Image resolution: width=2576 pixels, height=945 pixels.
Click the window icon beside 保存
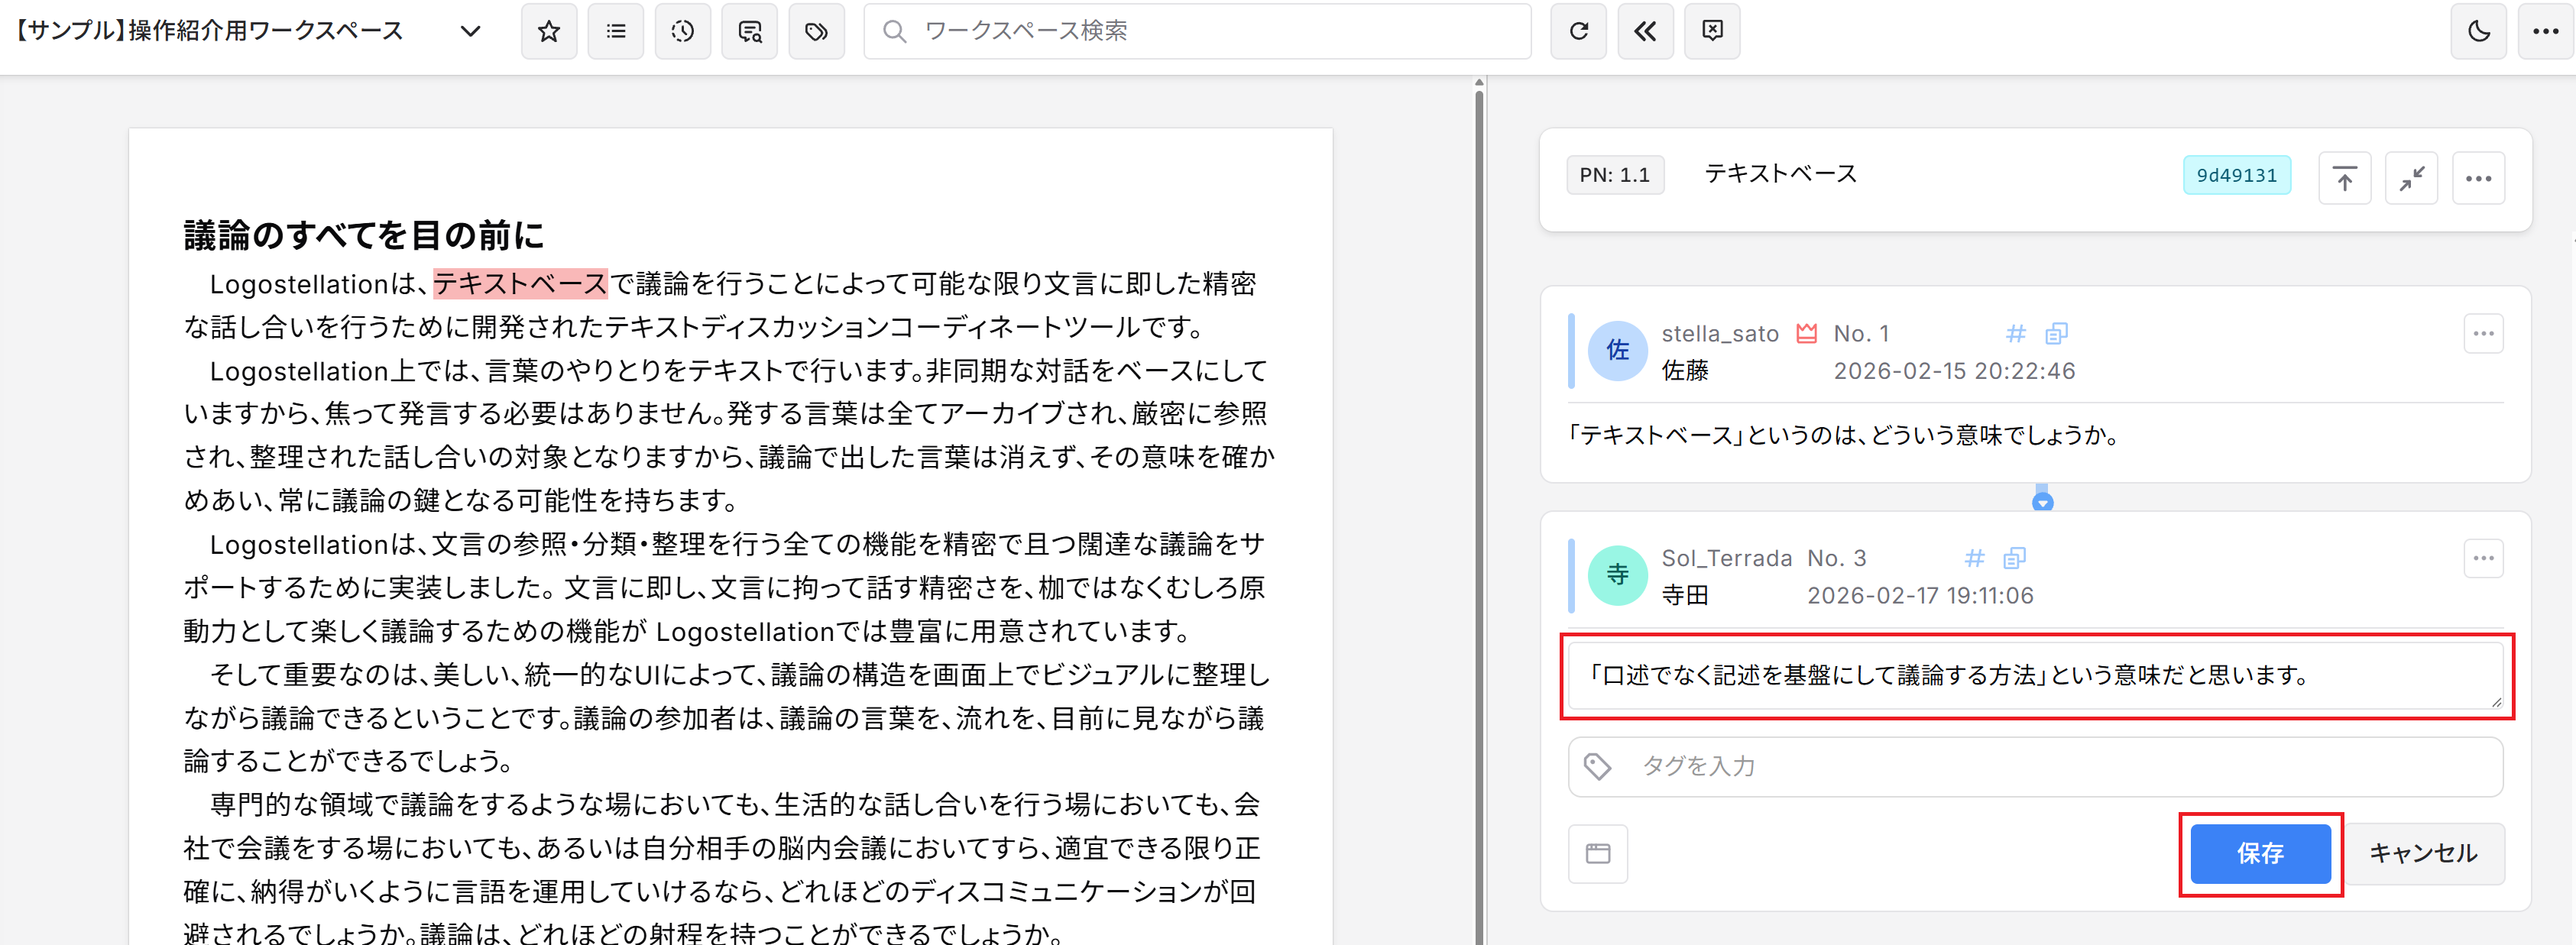pos(1598,854)
